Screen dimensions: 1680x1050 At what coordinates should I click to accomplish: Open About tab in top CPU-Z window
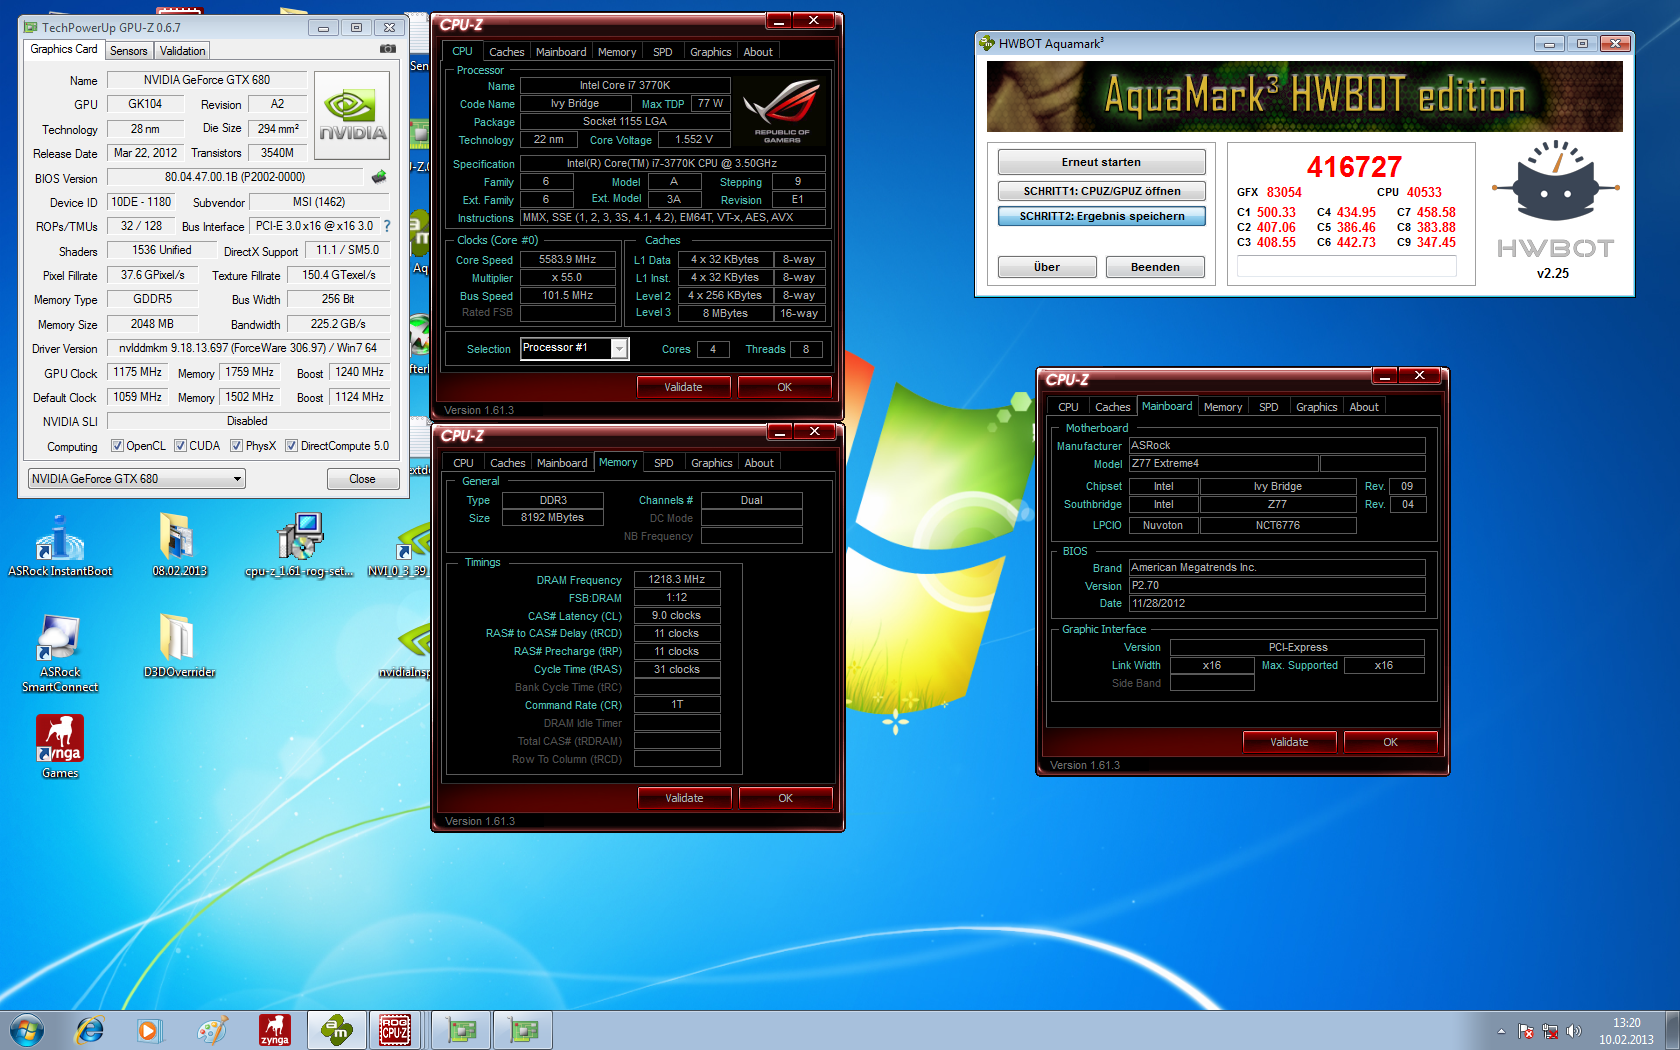[x=758, y=52]
